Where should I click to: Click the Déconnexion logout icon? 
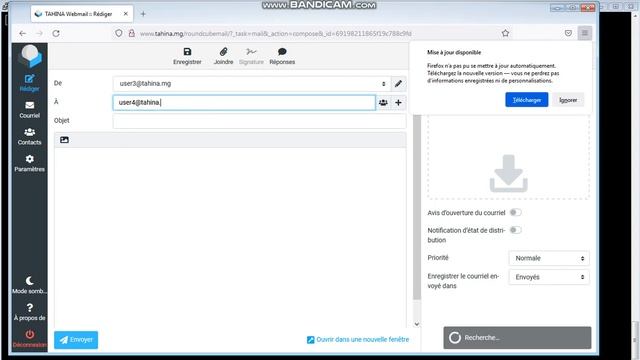coord(29,334)
